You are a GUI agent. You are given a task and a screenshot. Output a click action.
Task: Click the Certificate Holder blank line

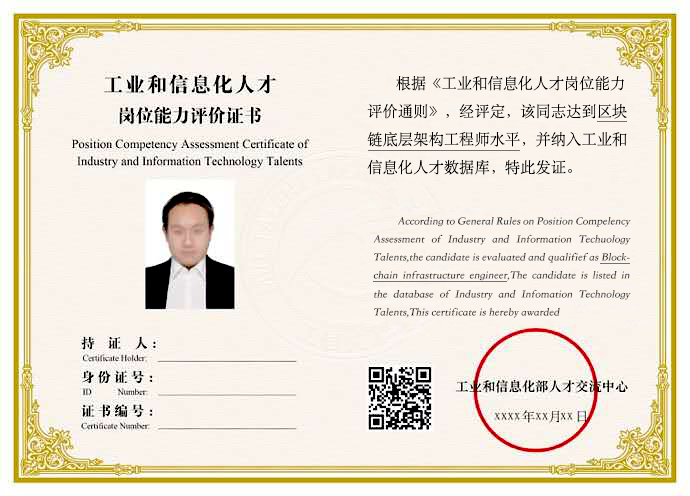coord(227,361)
